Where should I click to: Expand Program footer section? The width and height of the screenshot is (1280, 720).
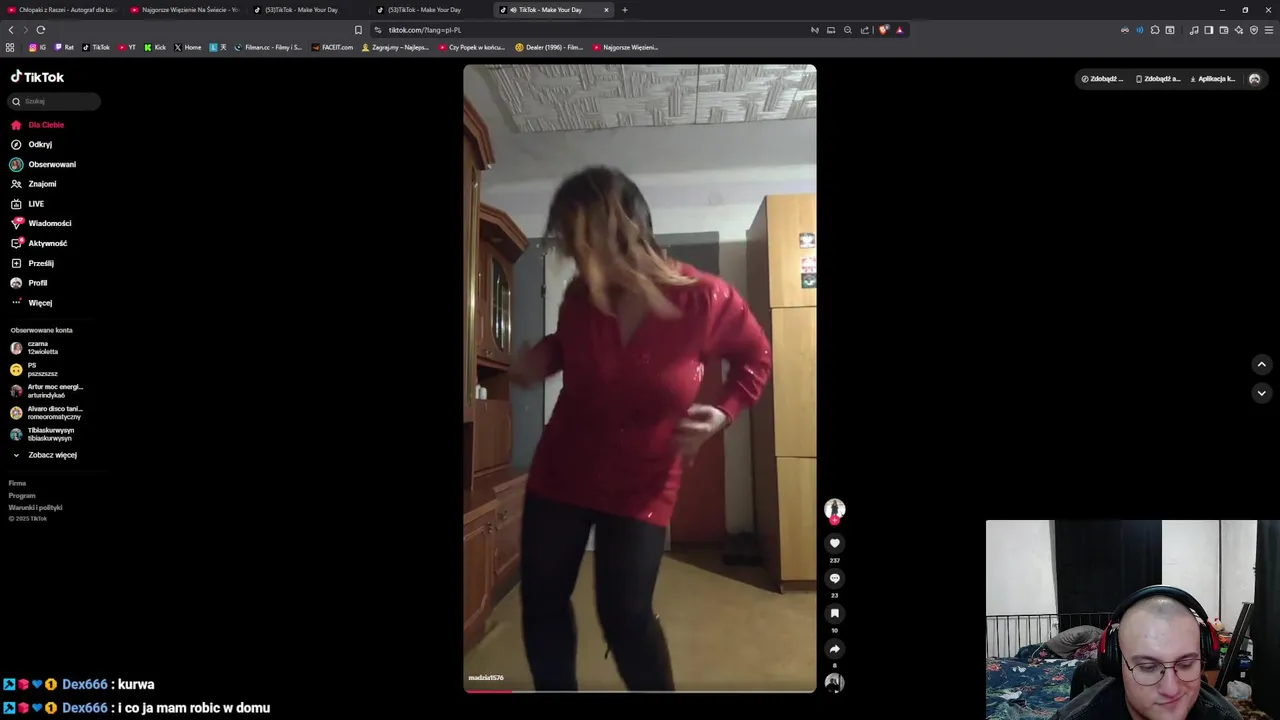pyautogui.click(x=22, y=495)
